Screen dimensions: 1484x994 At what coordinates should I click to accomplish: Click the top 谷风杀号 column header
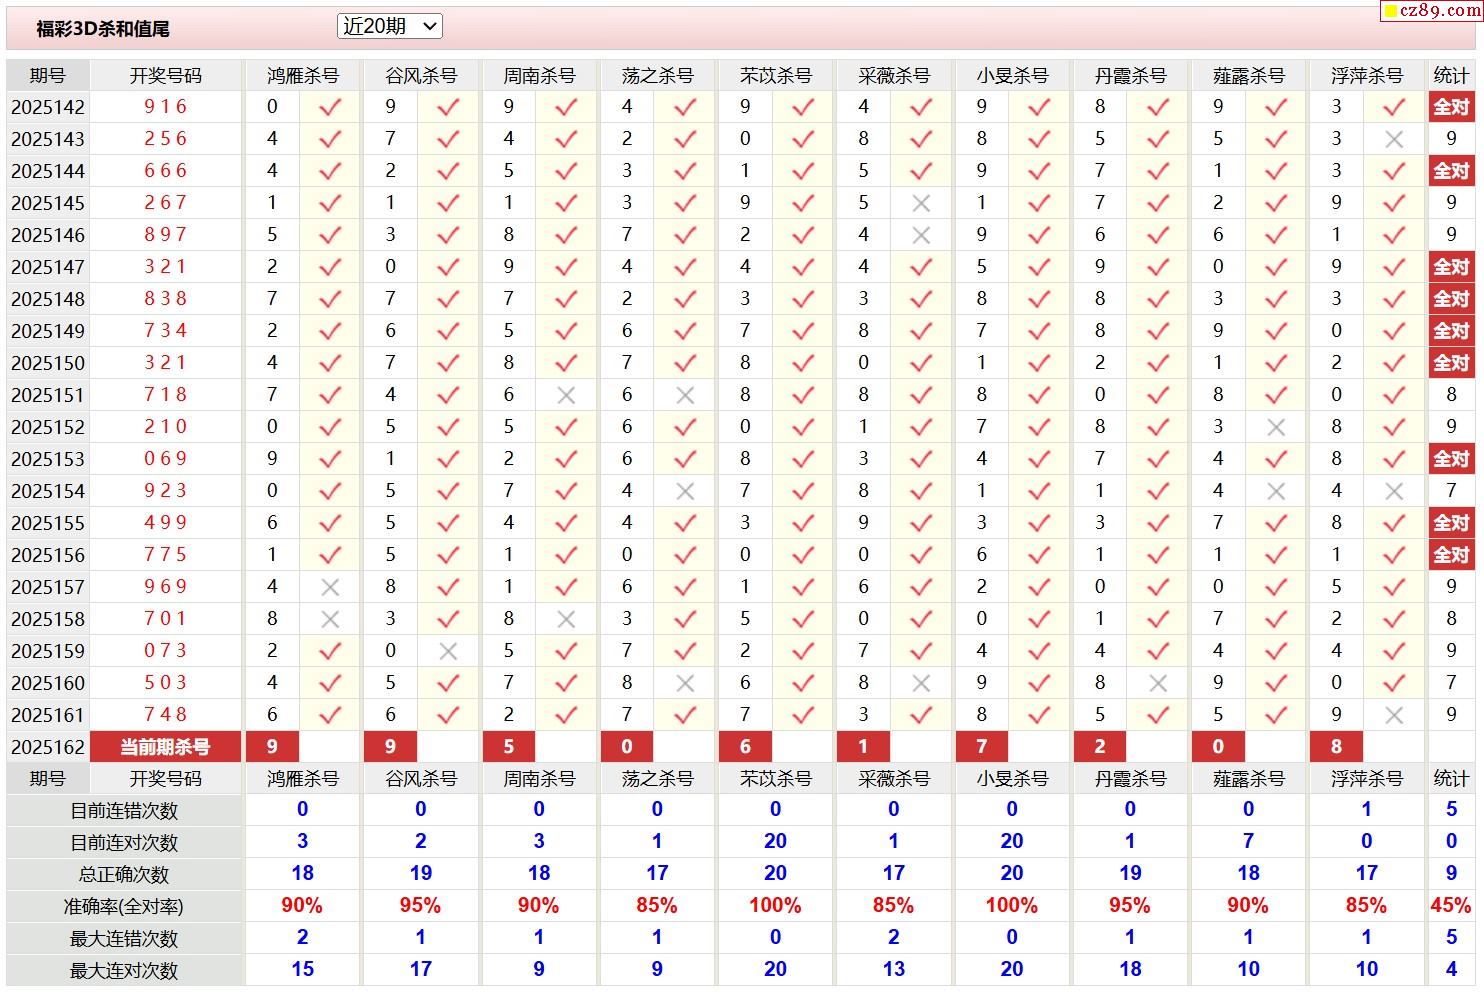tap(421, 75)
